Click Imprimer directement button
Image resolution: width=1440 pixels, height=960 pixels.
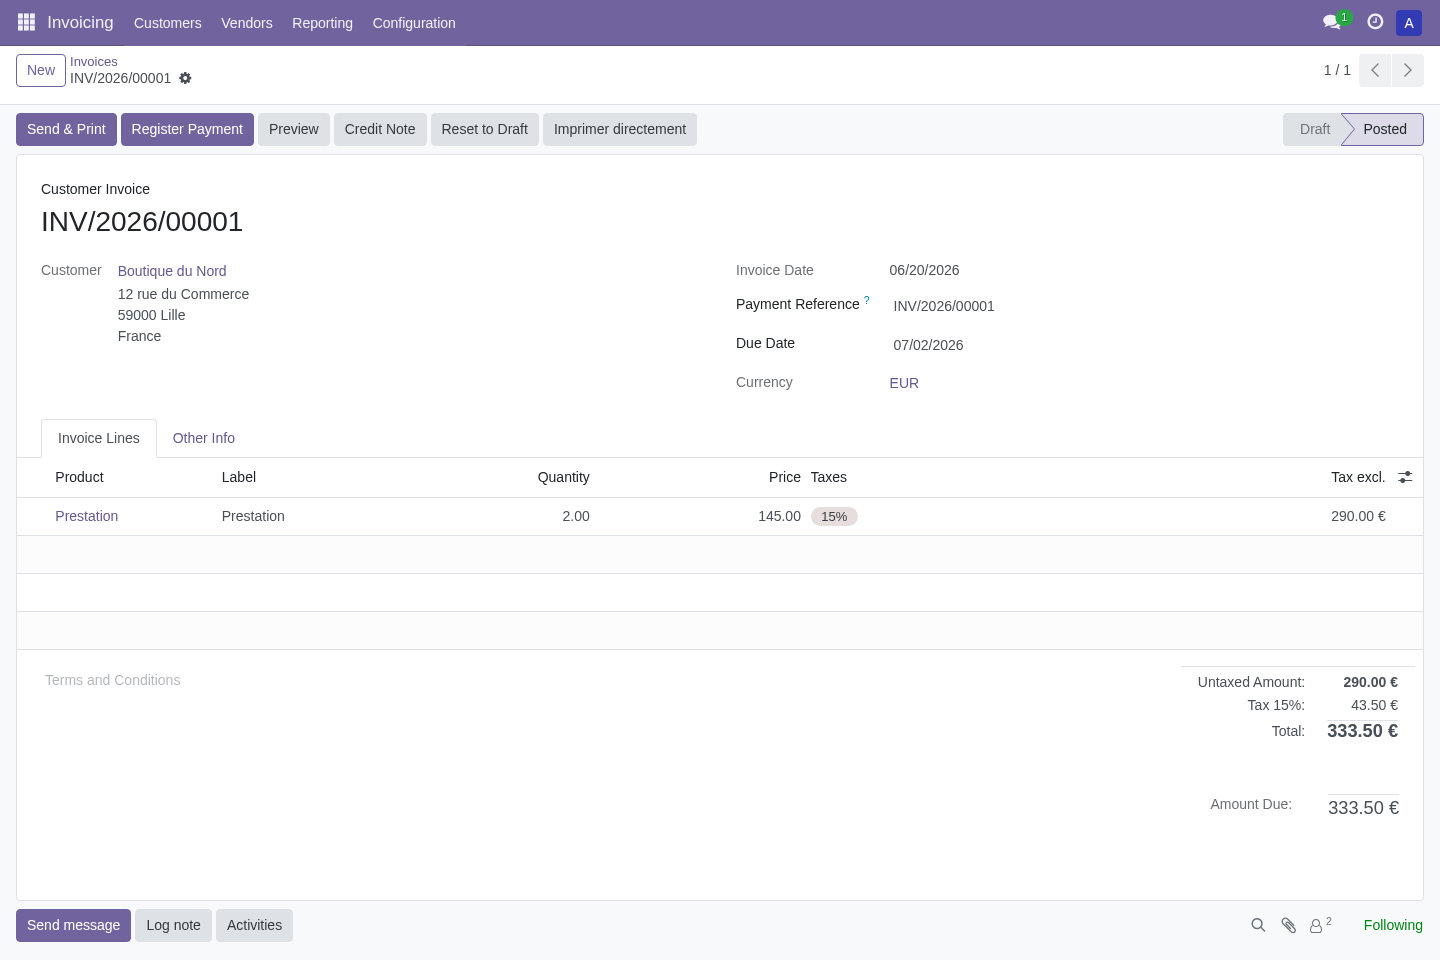[x=620, y=129]
